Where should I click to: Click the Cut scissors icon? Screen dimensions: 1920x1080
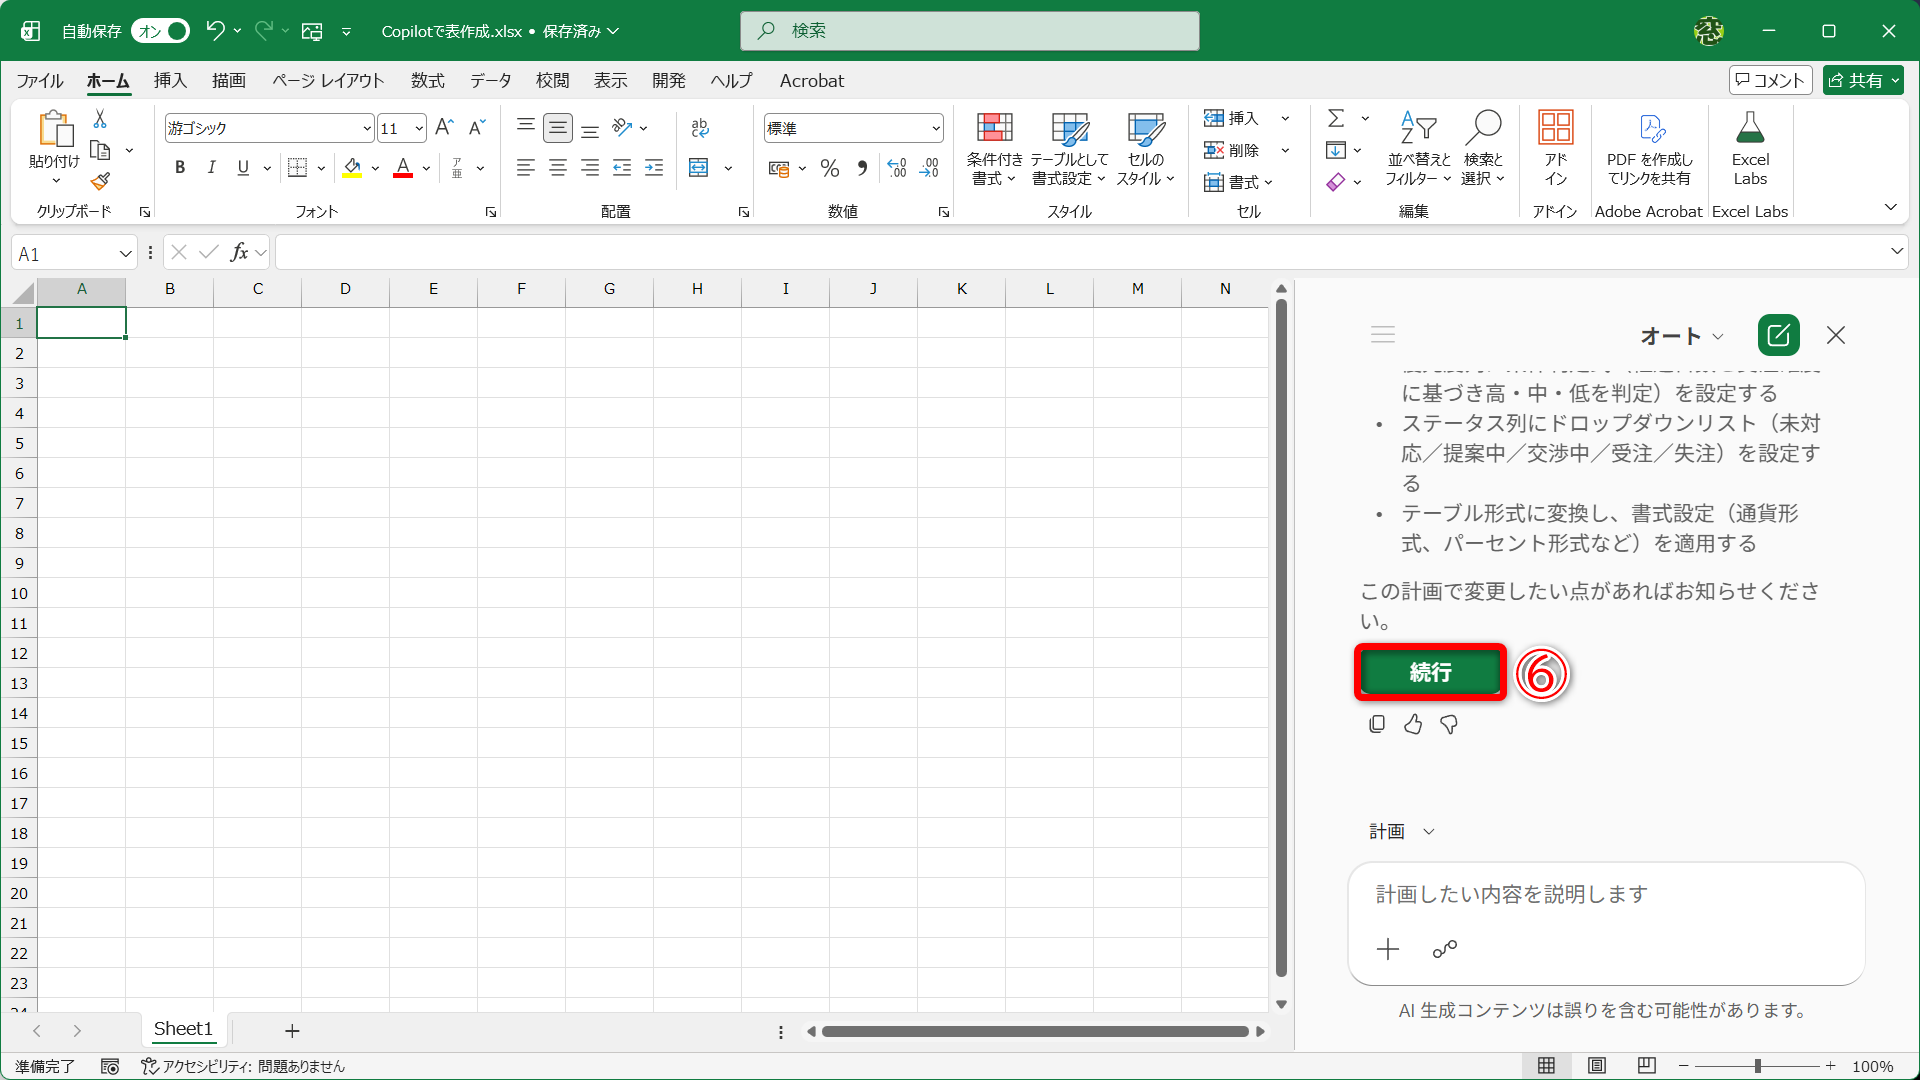point(100,119)
